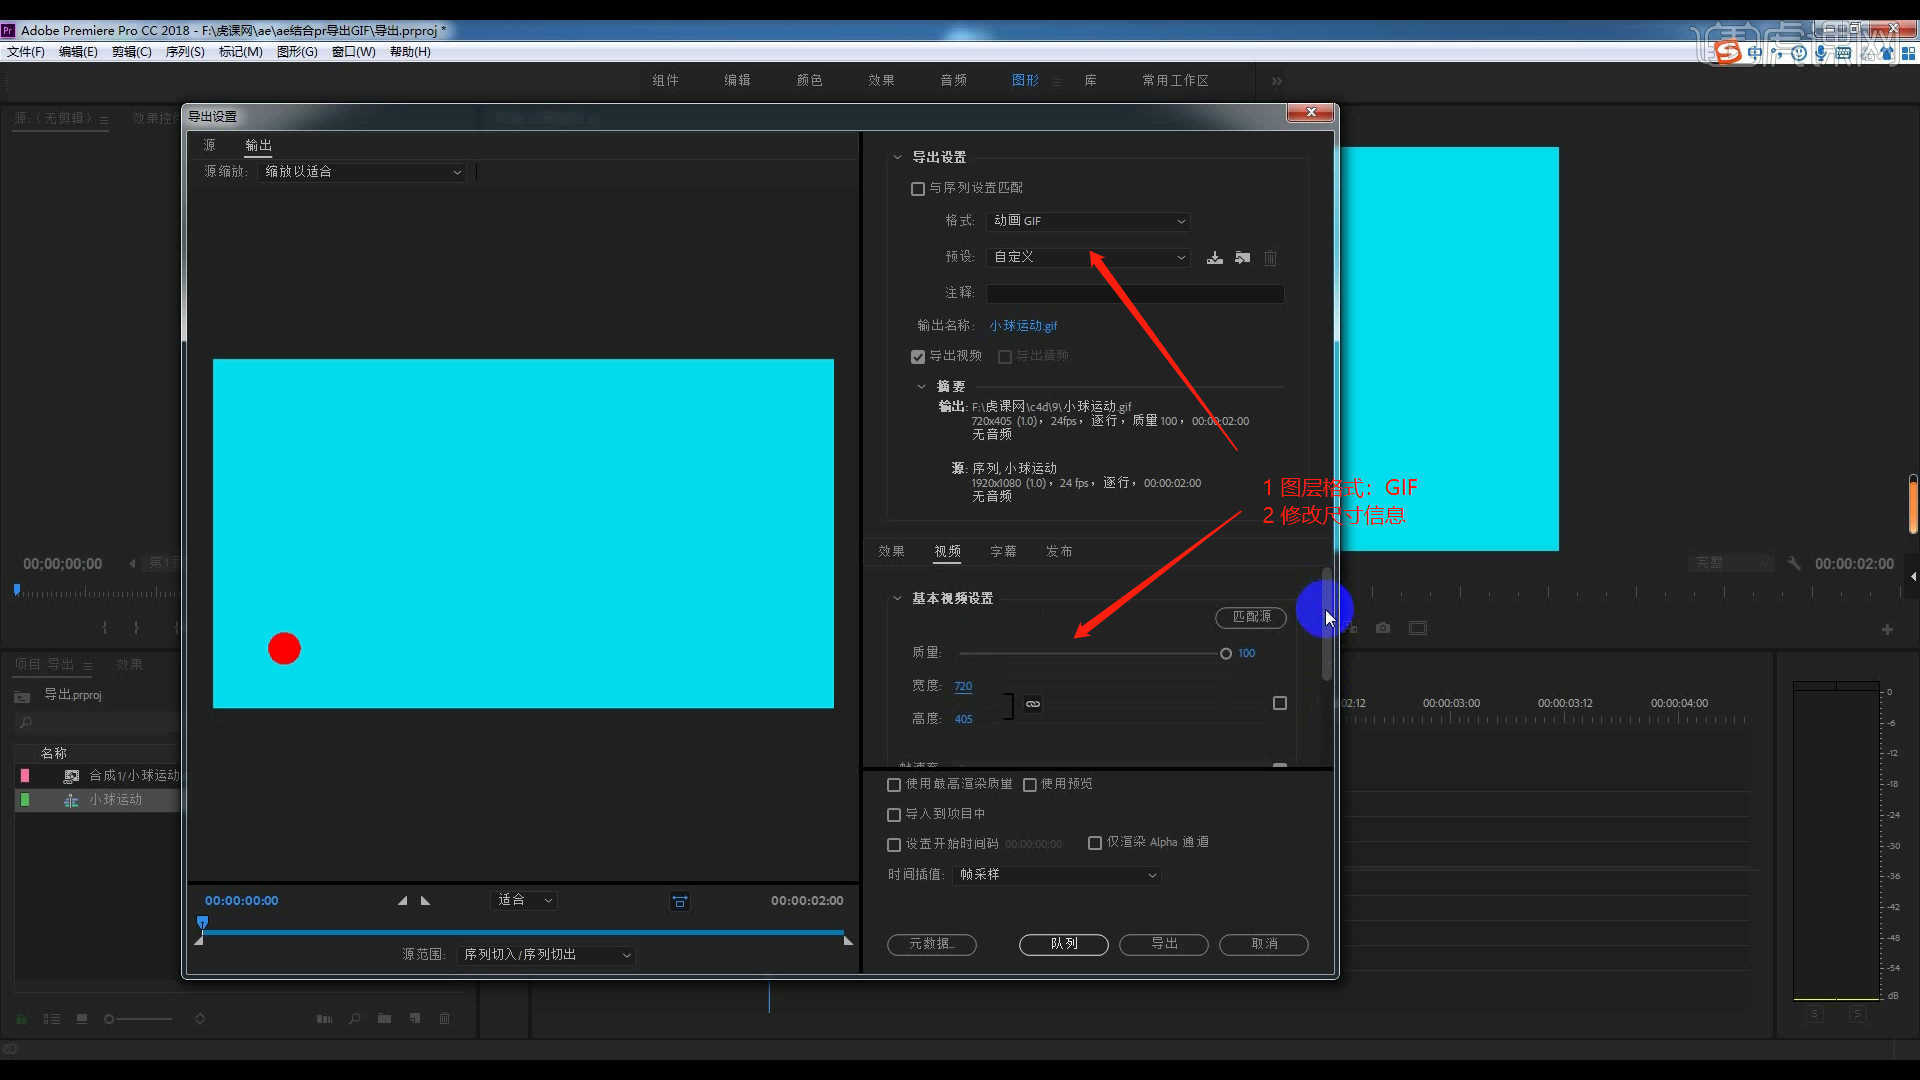Screen dimensions: 1920x1080
Task: Toggle the width-height link constraint icon
Action: [1033, 704]
